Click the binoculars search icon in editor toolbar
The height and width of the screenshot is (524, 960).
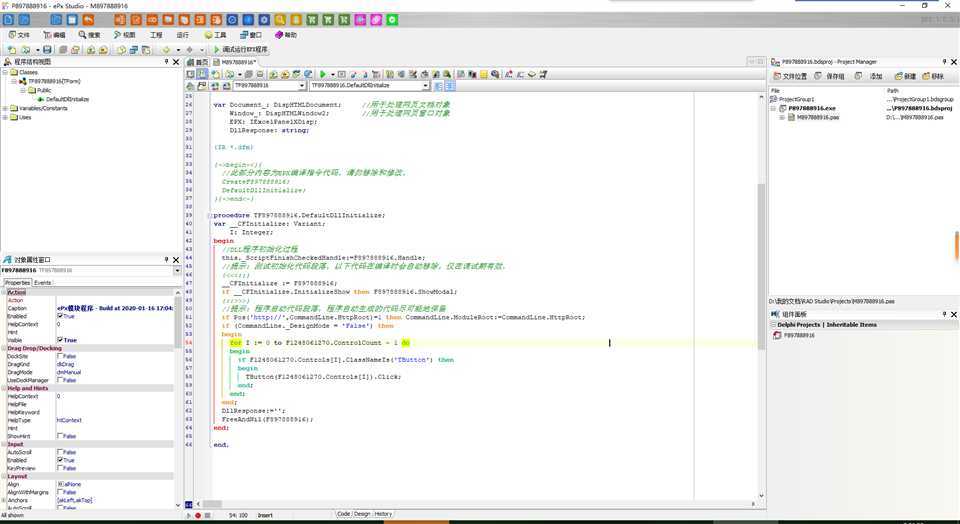click(447, 74)
